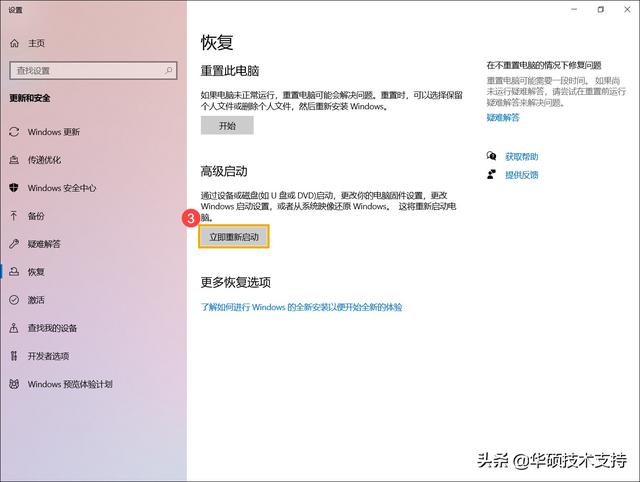Maximize the 设置 window
This screenshot has width=640, height=482.
600,9
